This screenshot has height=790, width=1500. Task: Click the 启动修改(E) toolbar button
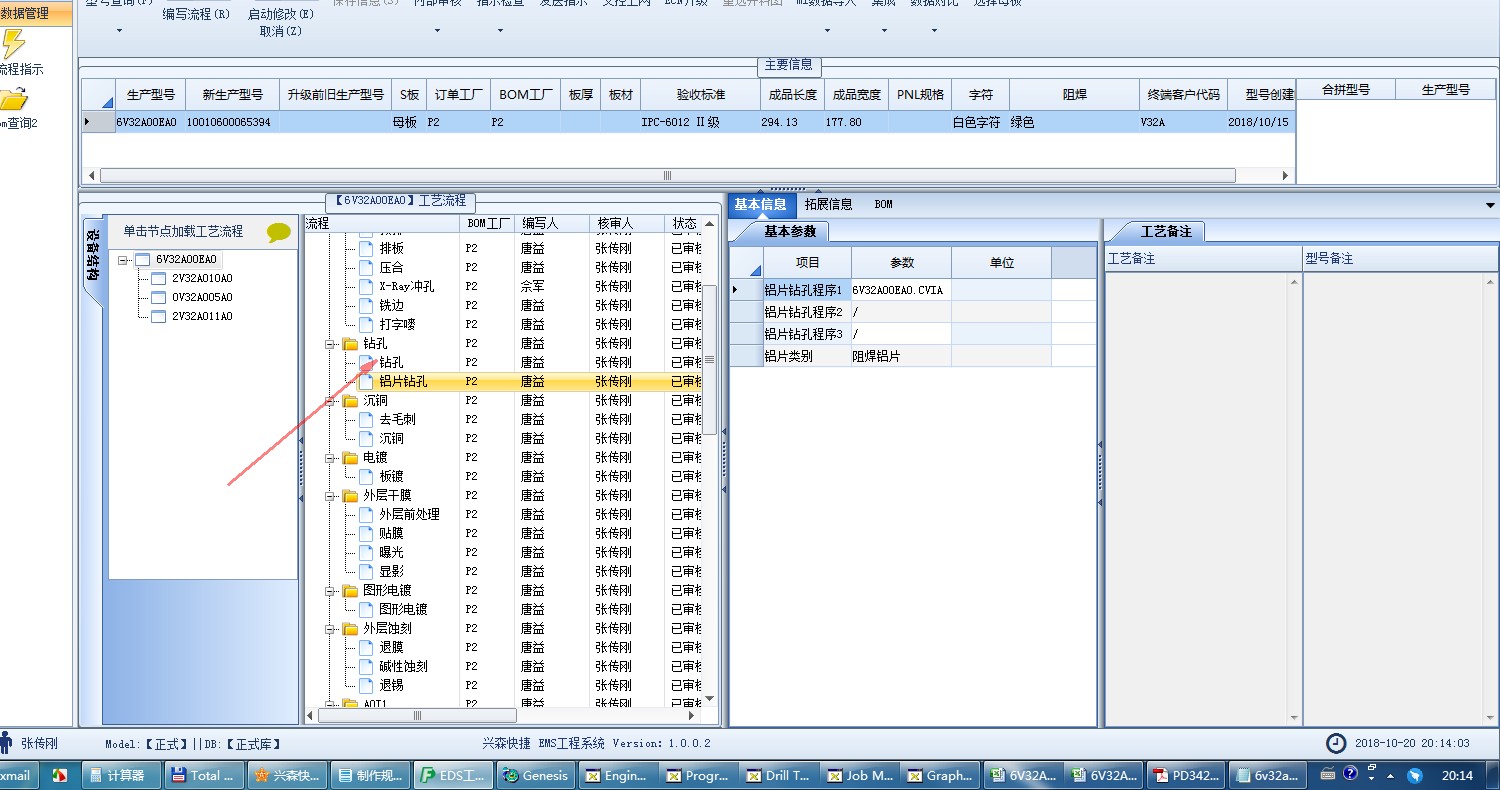(280, 14)
